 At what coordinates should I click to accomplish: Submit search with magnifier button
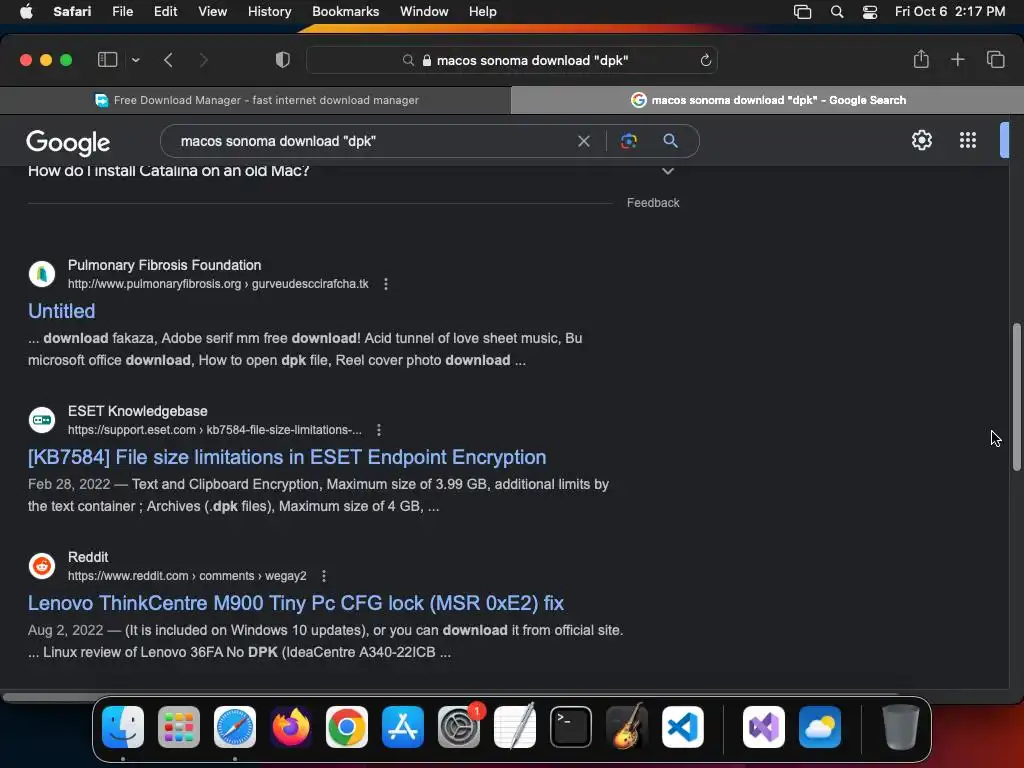(x=670, y=140)
